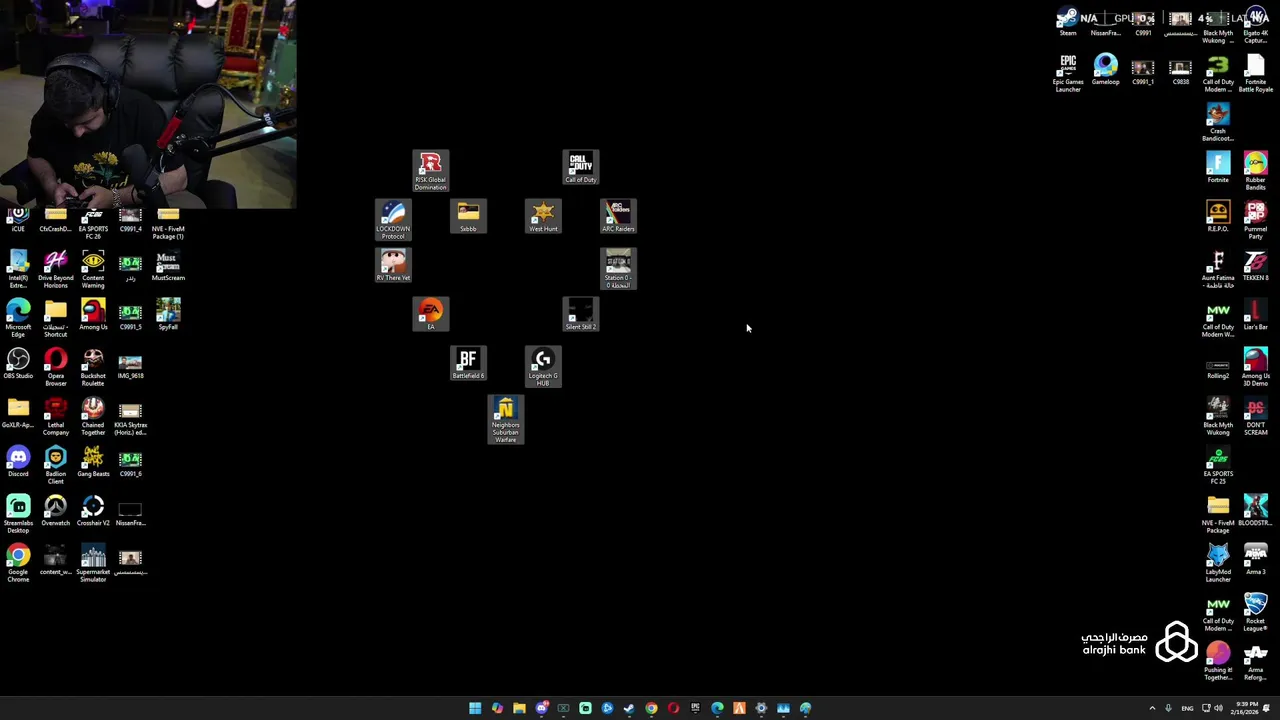Image resolution: width=1280 pixels, height=720 pixels.
Task: Select the MustScream desktop icon
Action: point(168,265)
